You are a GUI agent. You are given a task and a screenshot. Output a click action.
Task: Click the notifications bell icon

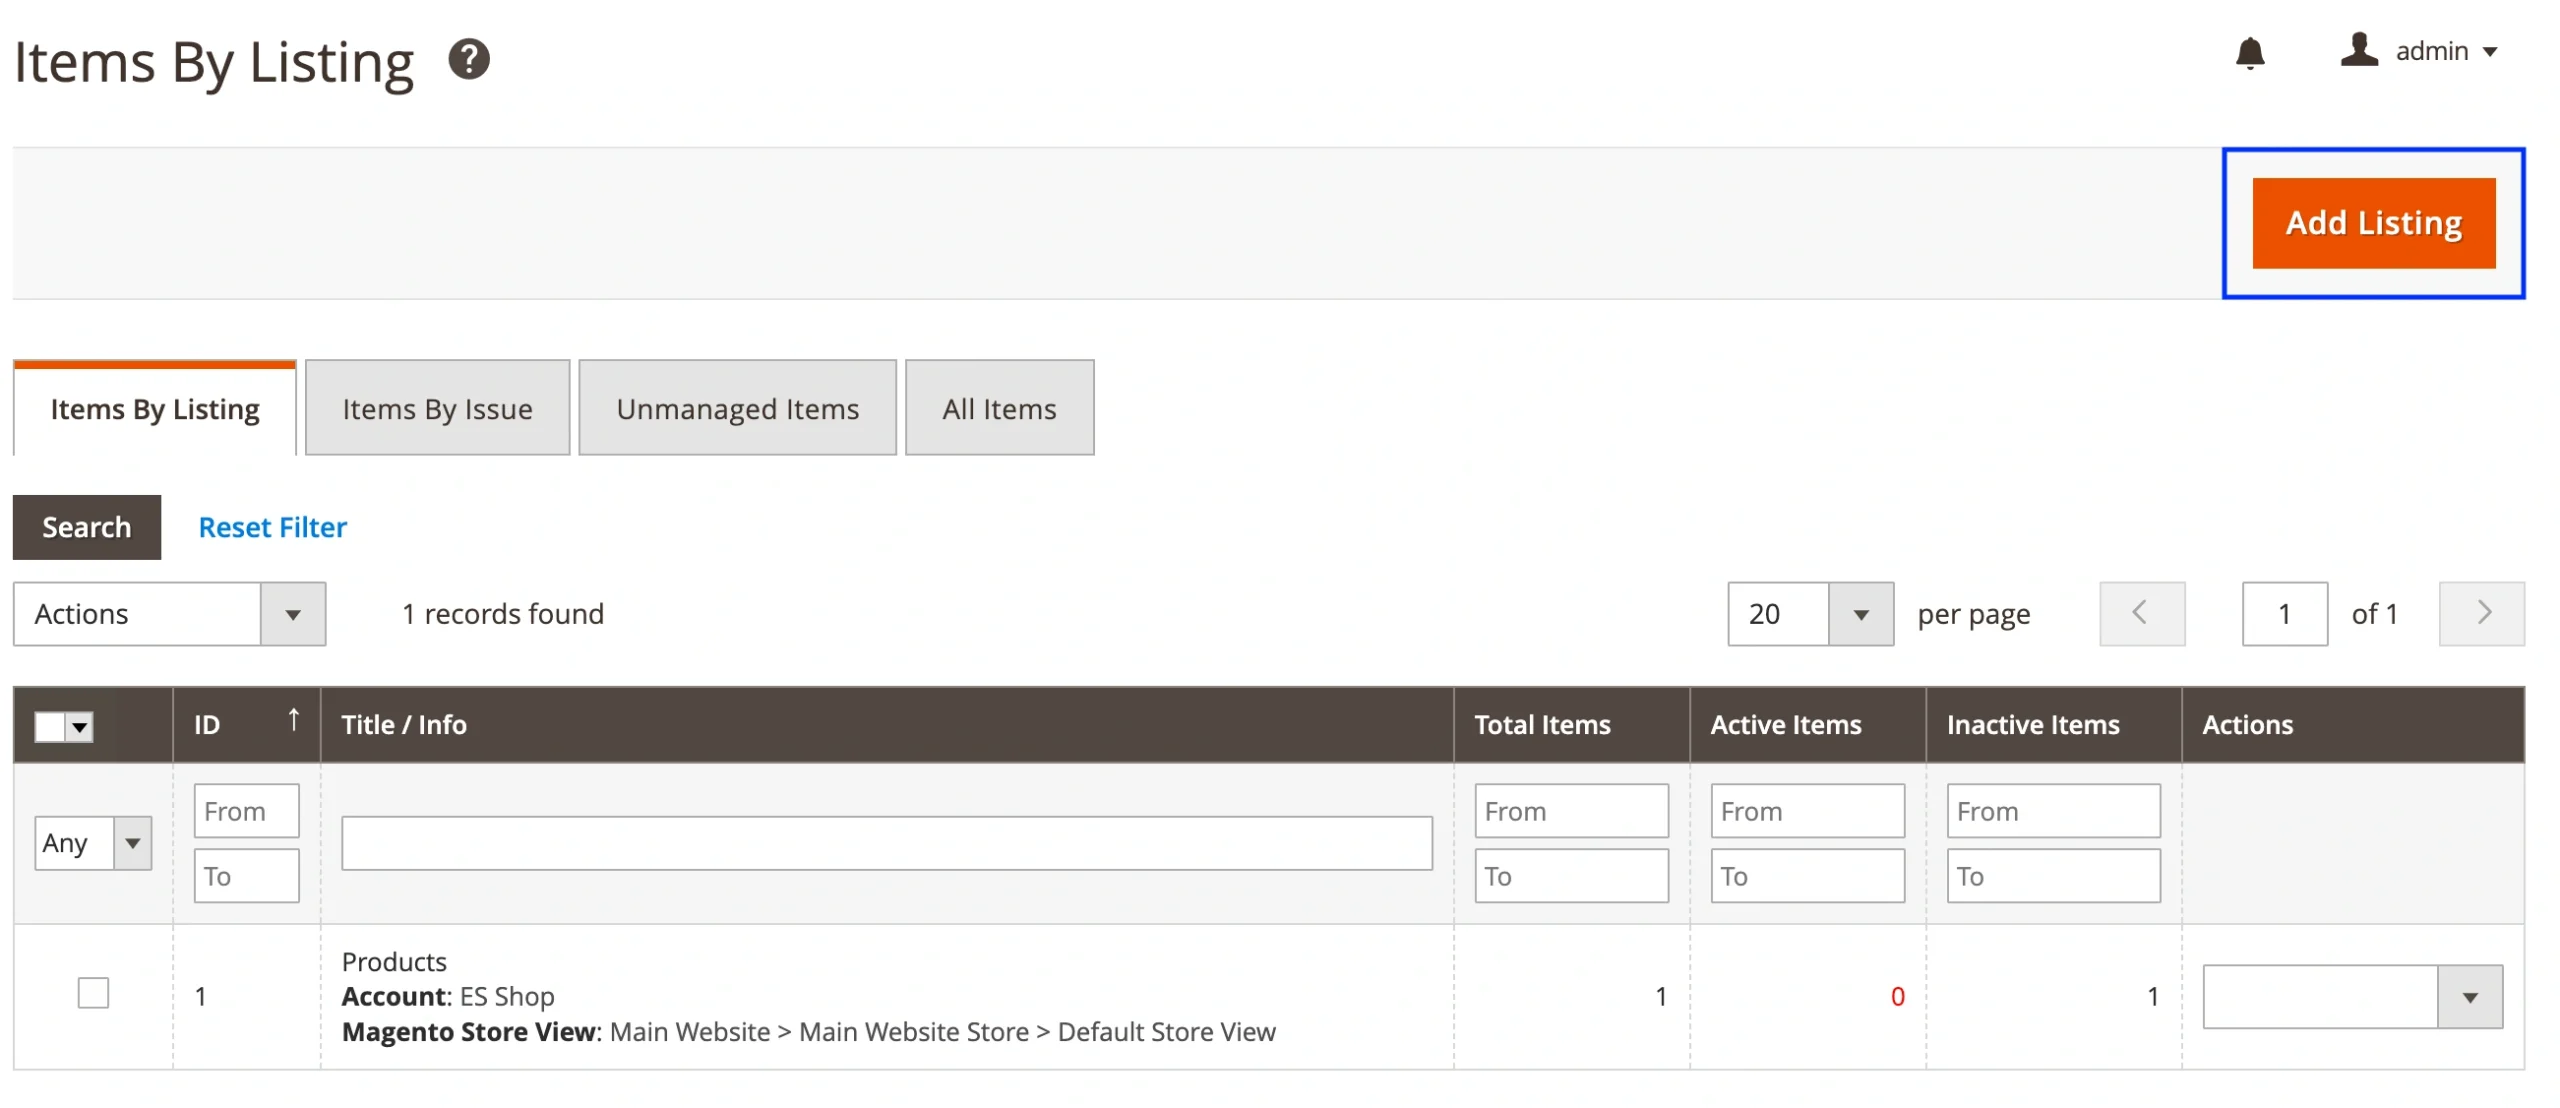[2249, 52]
